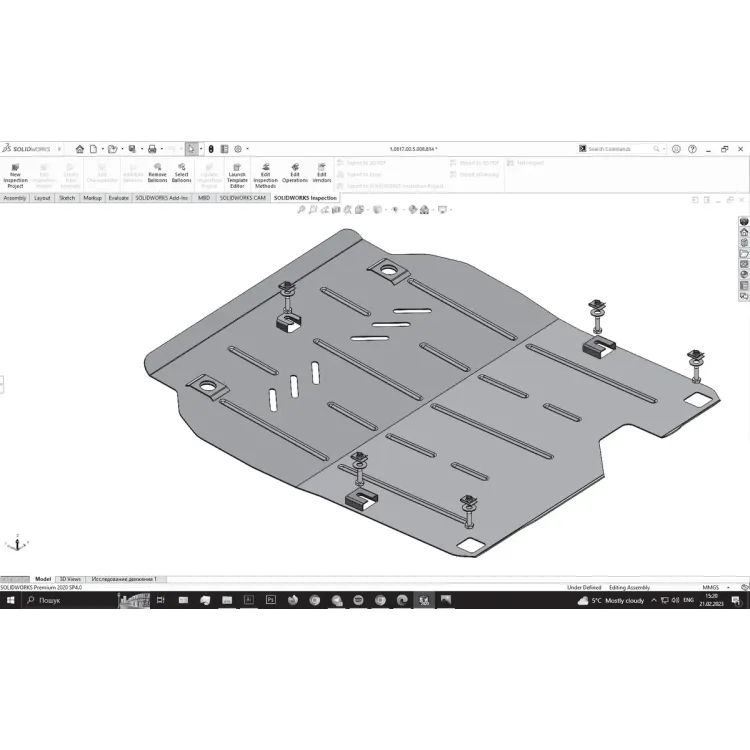
Task: Launch Template Editor
Action: coord(237,176)
